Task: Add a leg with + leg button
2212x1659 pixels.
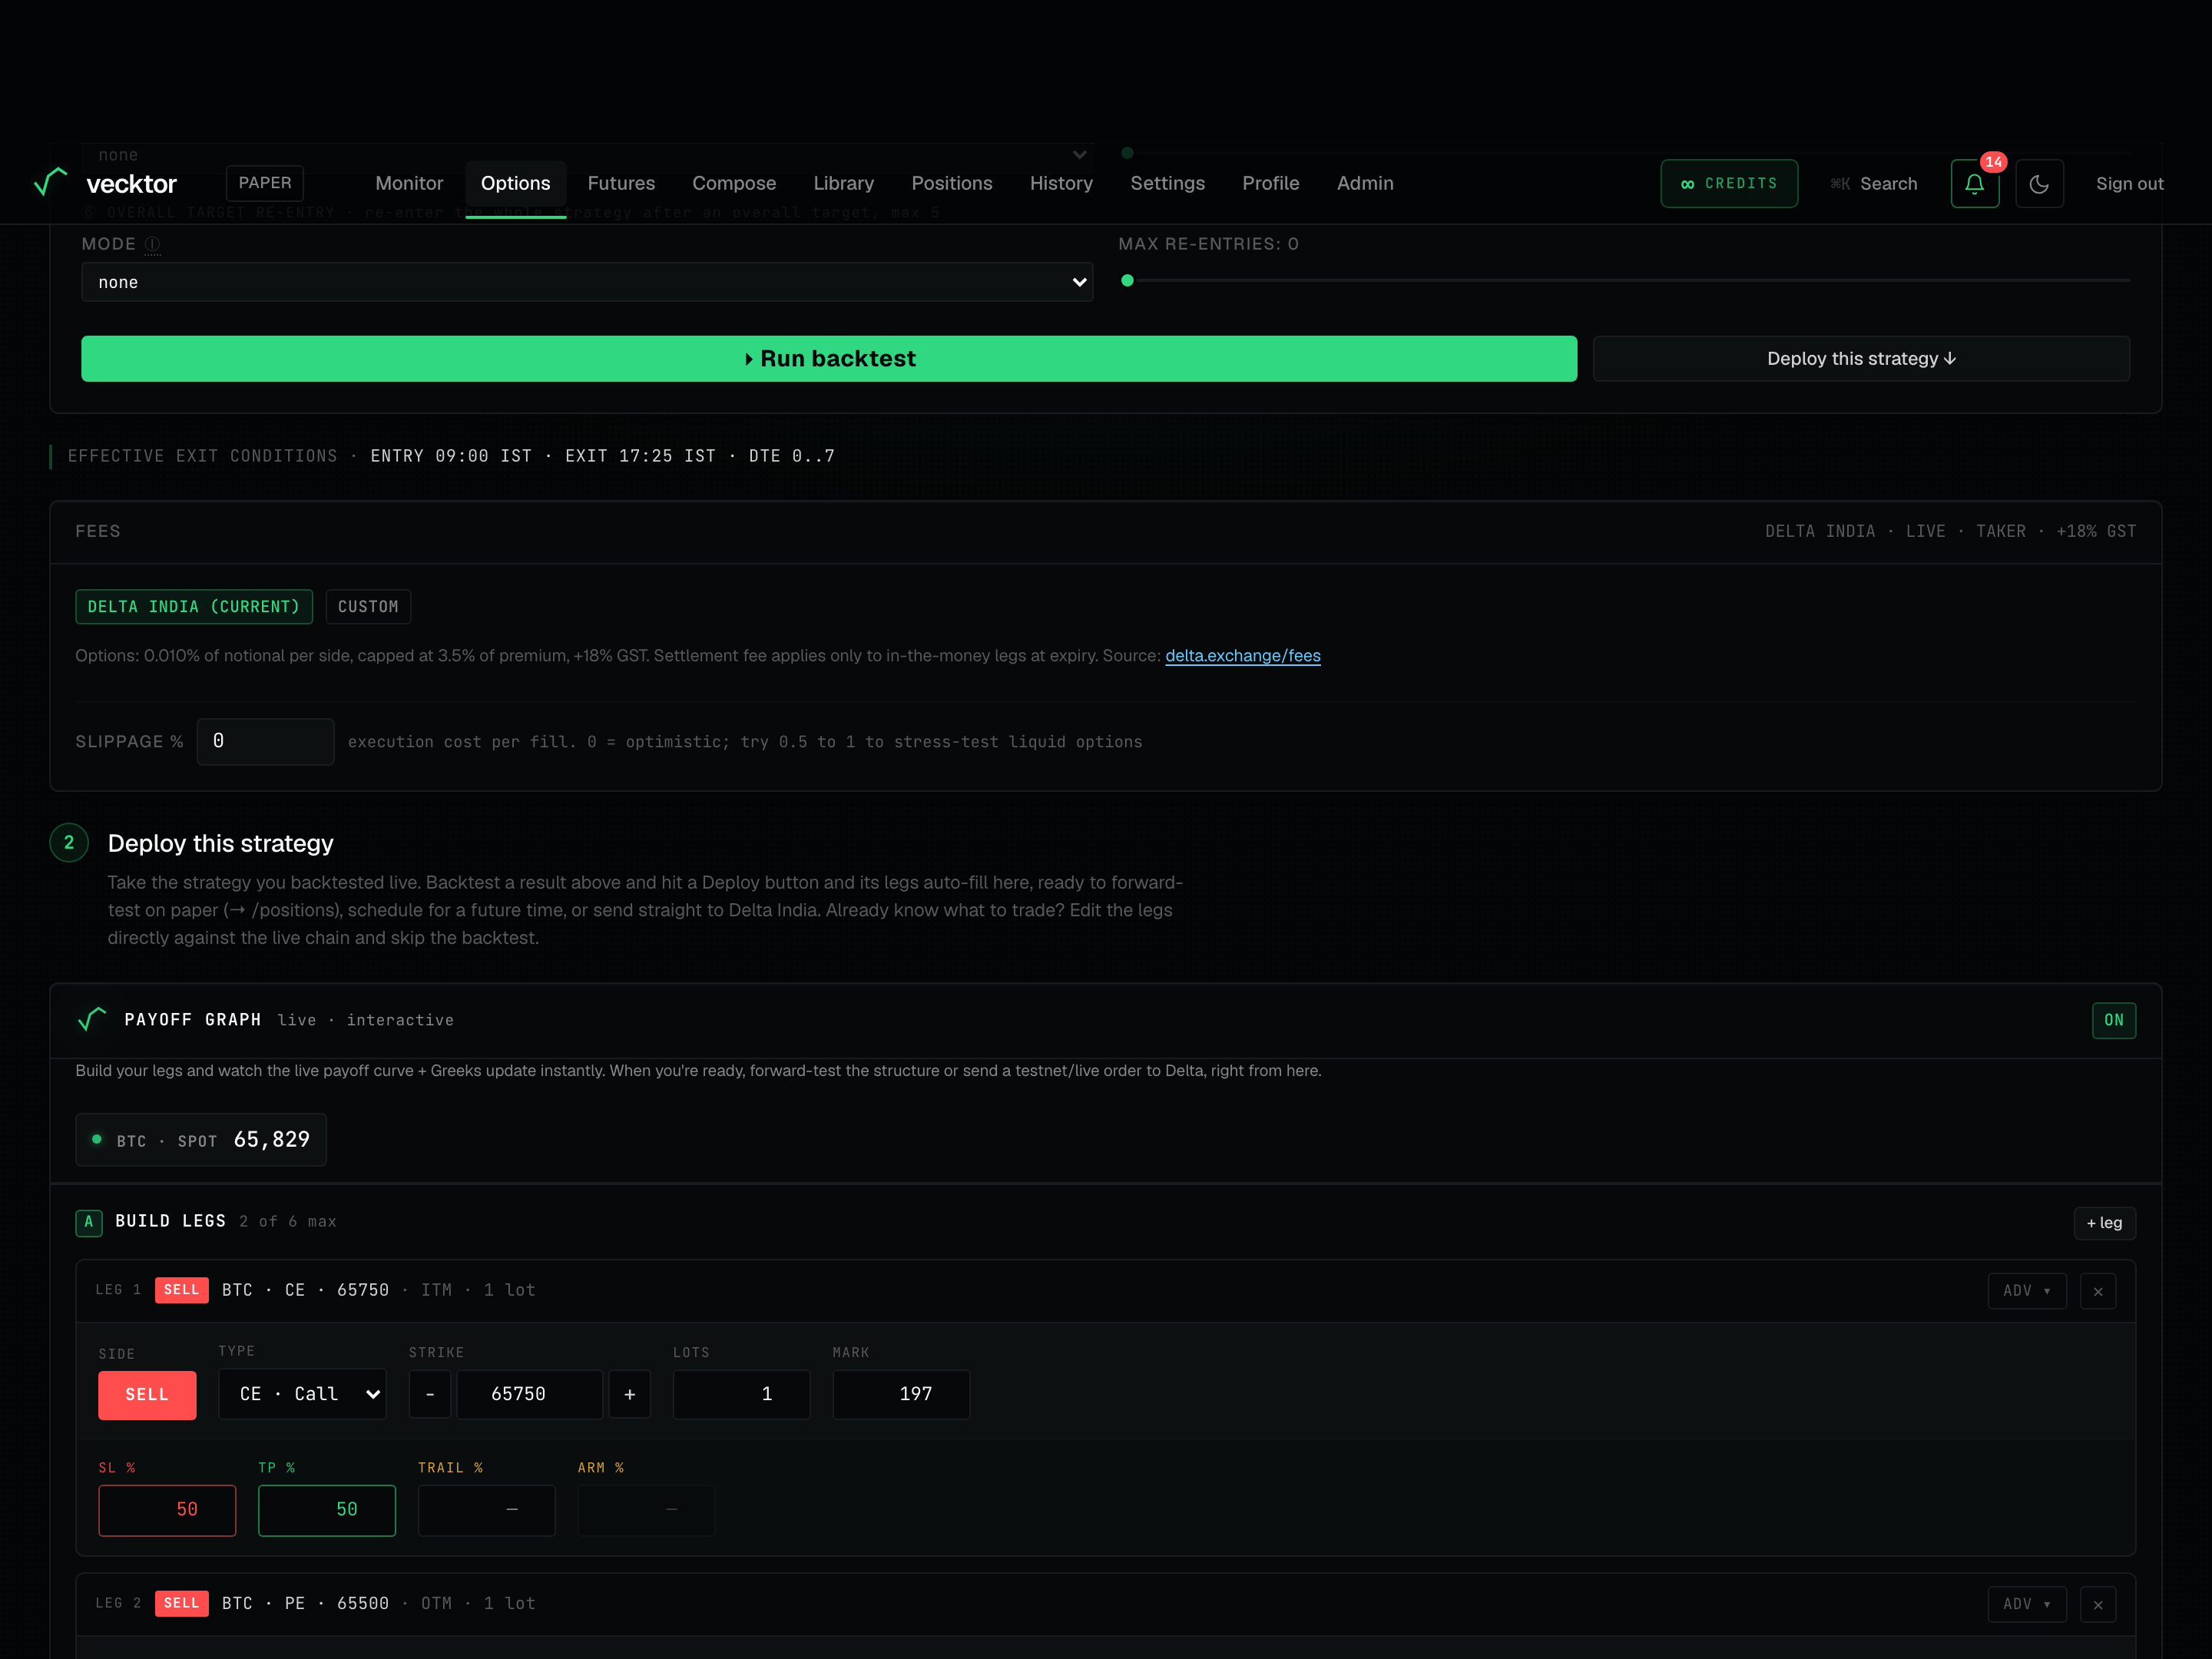Action: (x=2104, y=1223)
